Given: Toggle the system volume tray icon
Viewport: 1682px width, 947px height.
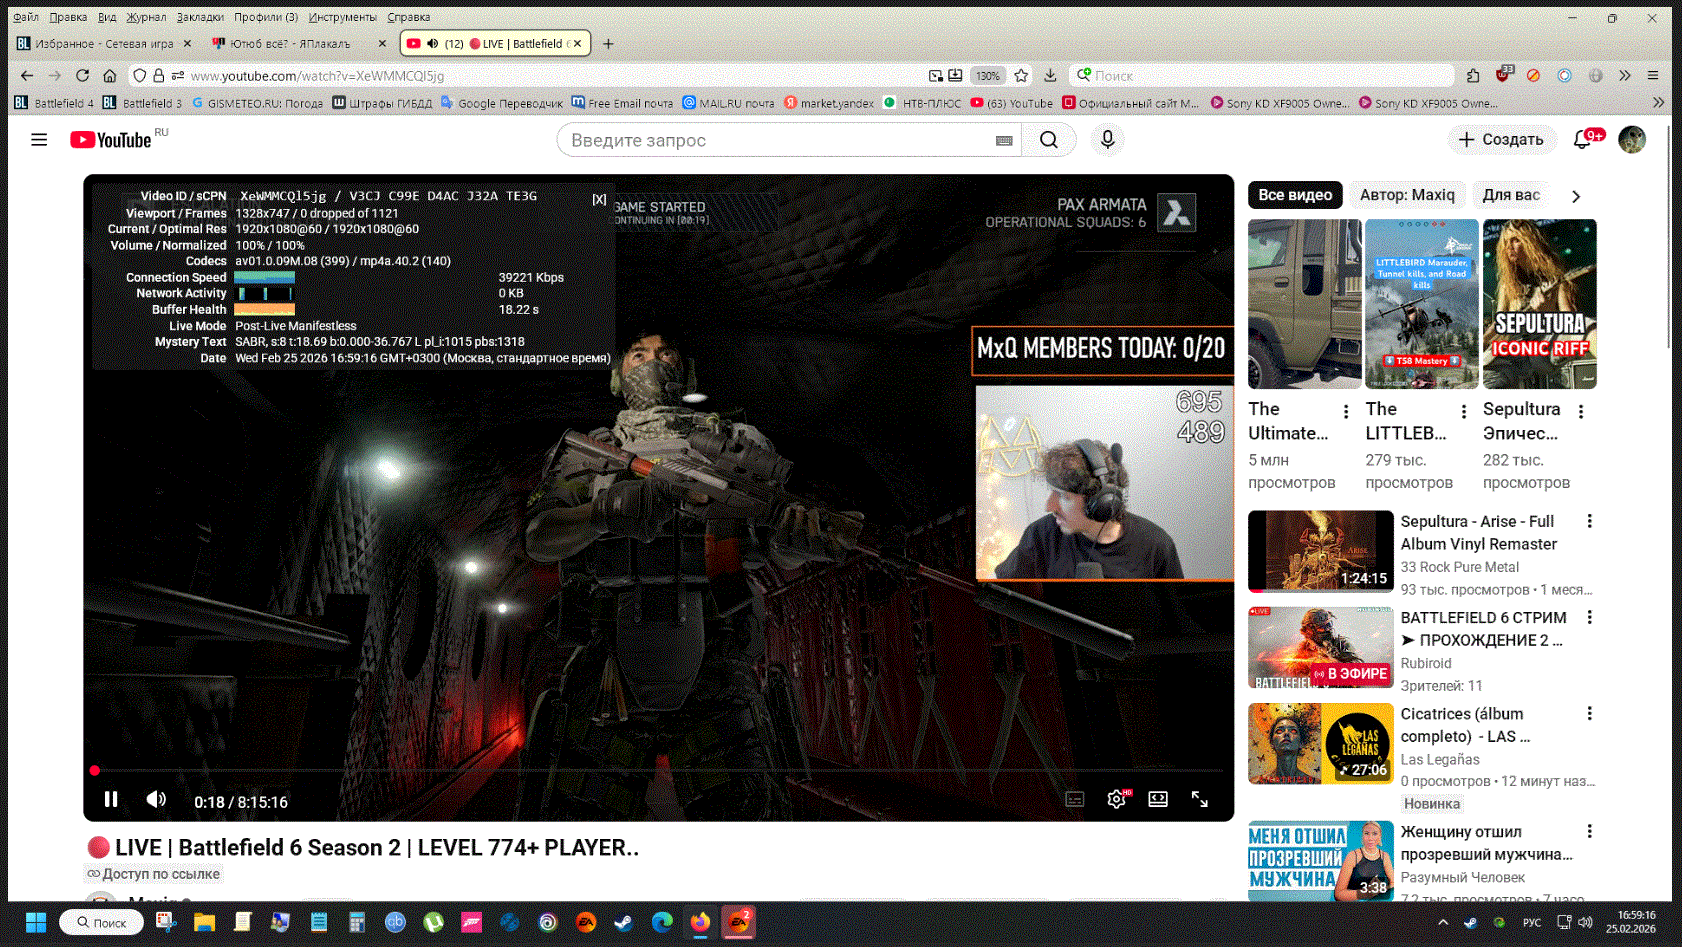Looking at the screenshot, I should [x=1585, y=922].
